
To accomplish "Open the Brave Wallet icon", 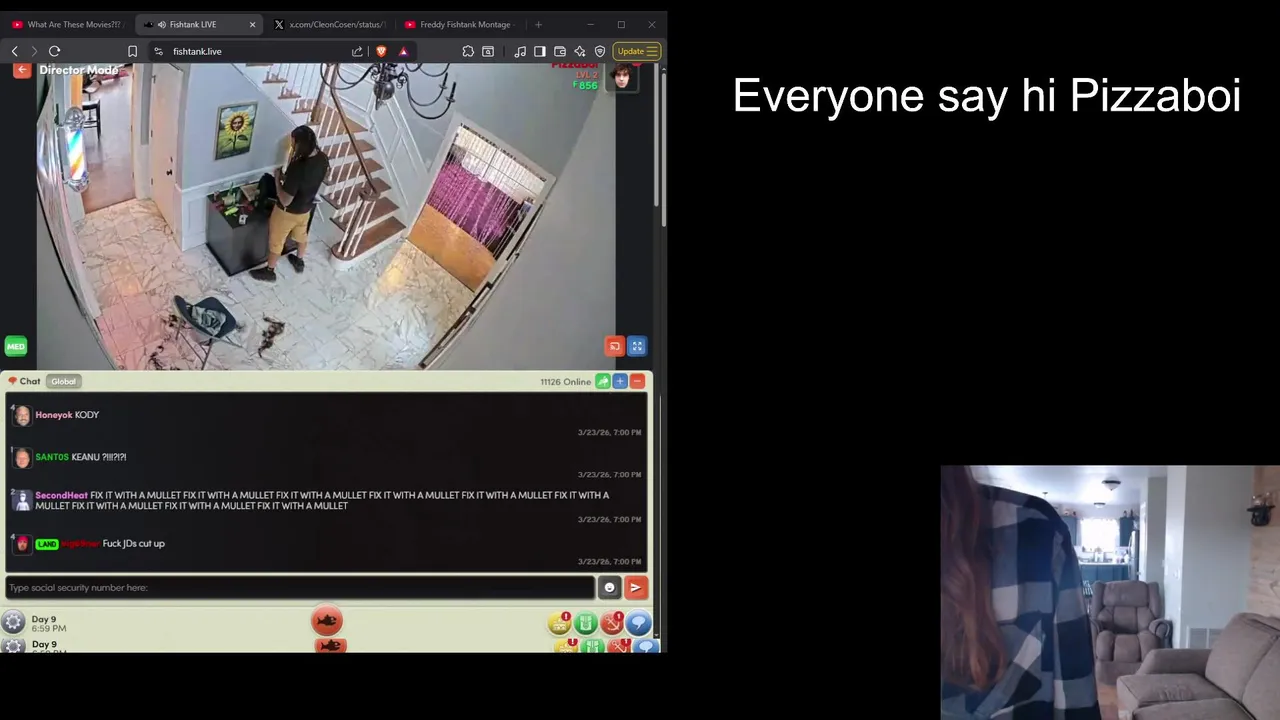I will [x=560, y=51].
